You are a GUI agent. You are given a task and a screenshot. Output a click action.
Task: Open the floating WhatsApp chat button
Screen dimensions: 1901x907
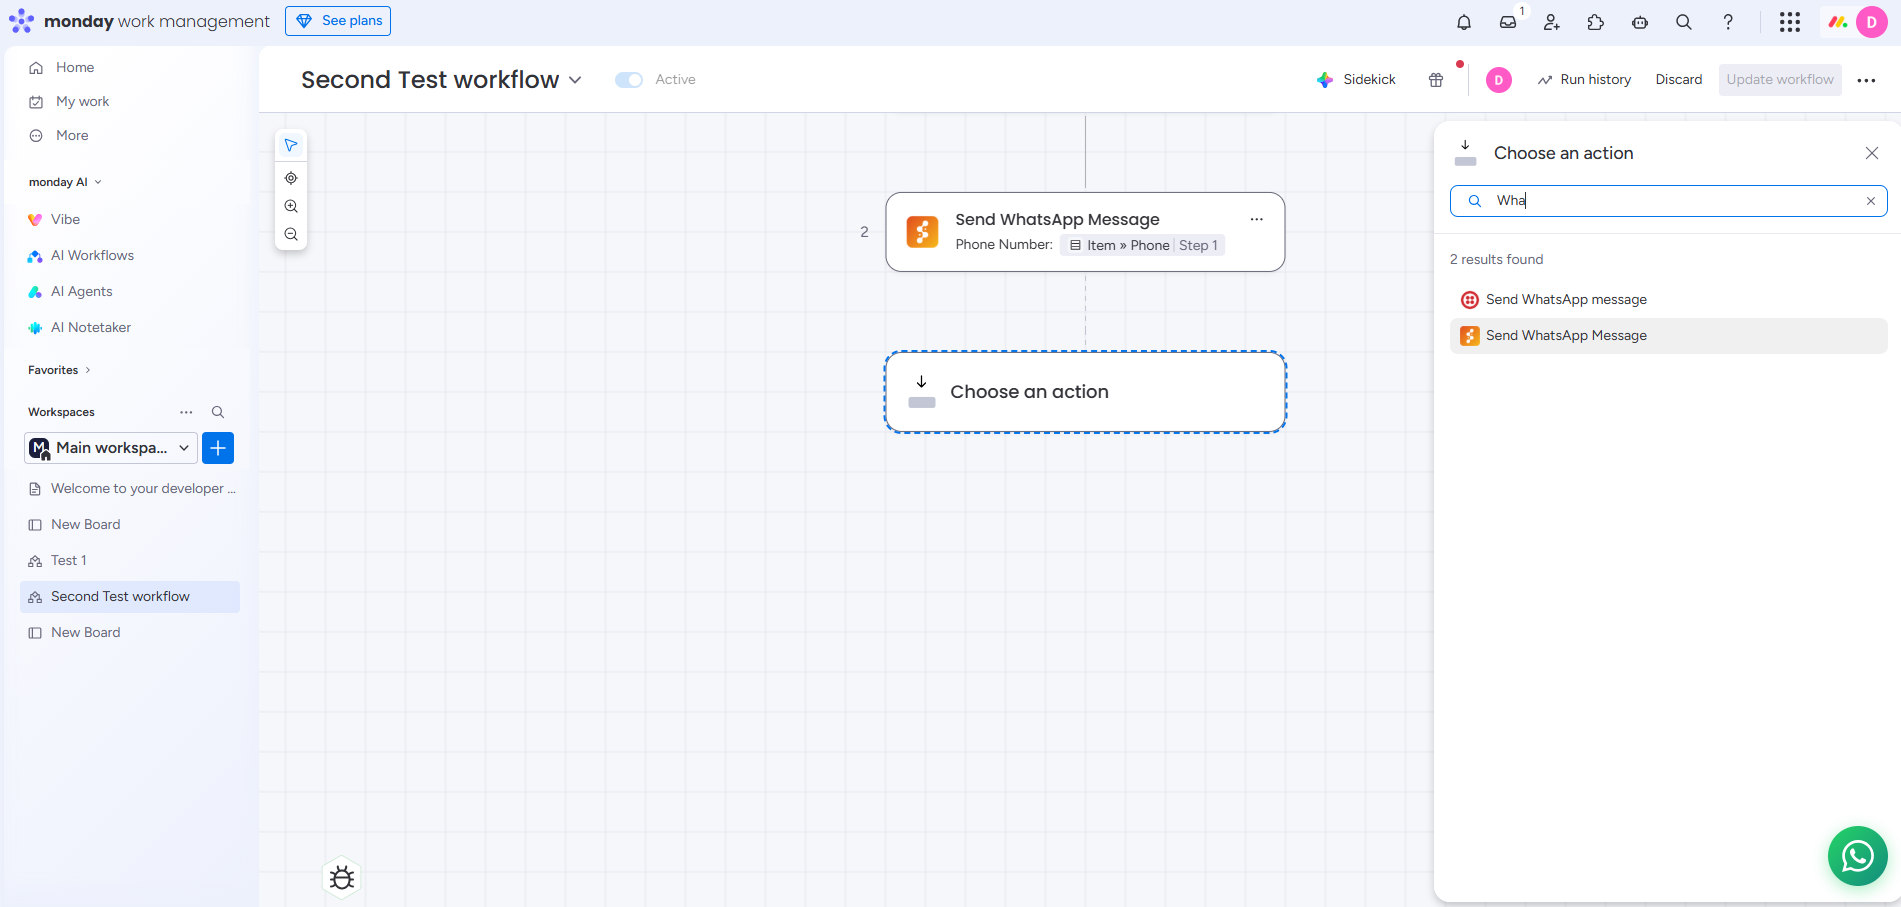point(1857,855)
